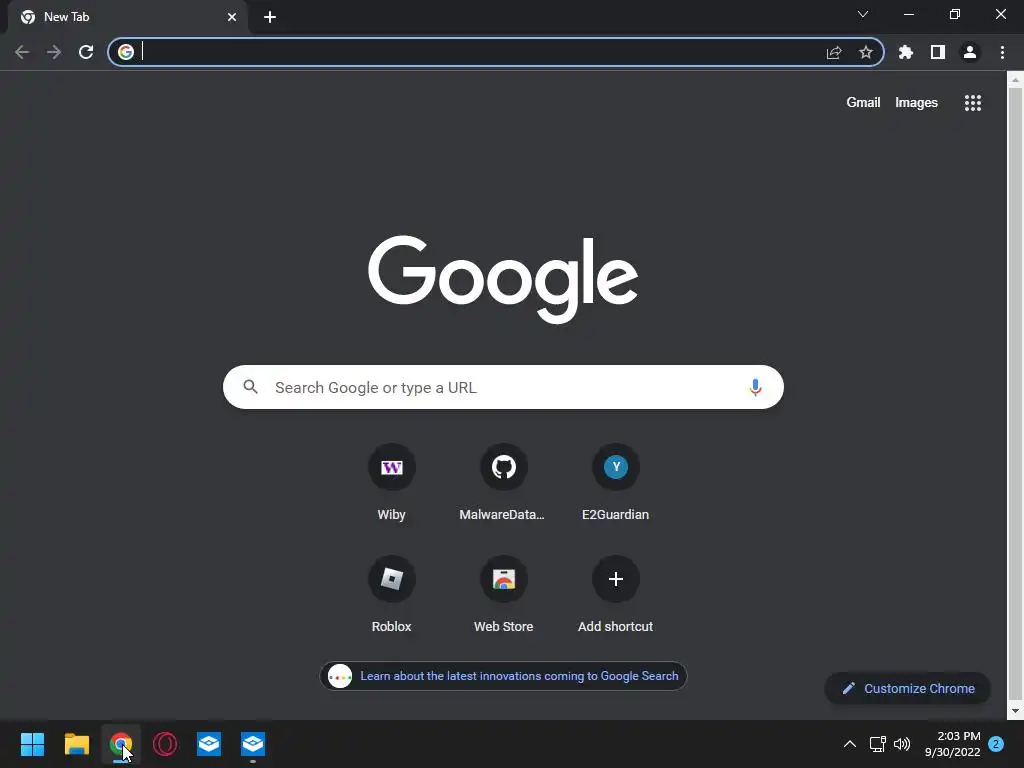This screenshot has height=768, width=1024.
Task: Show hidden system tray icons
Action: coord(850,744)
